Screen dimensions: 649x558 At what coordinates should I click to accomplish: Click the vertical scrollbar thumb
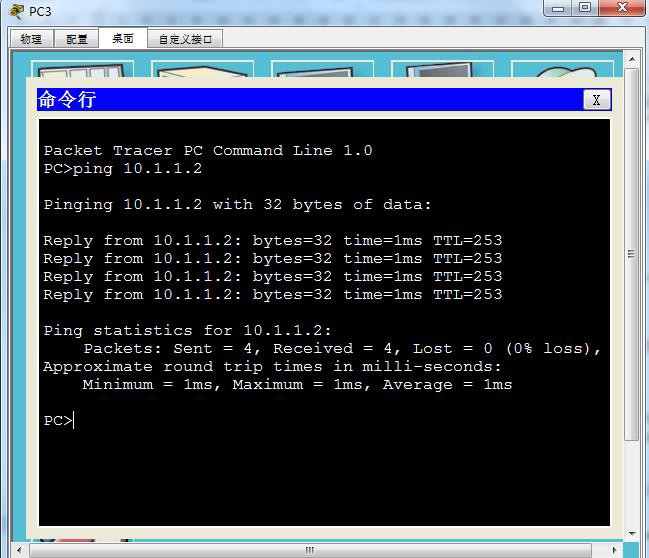pyautogui.click(x=631, y=254)
